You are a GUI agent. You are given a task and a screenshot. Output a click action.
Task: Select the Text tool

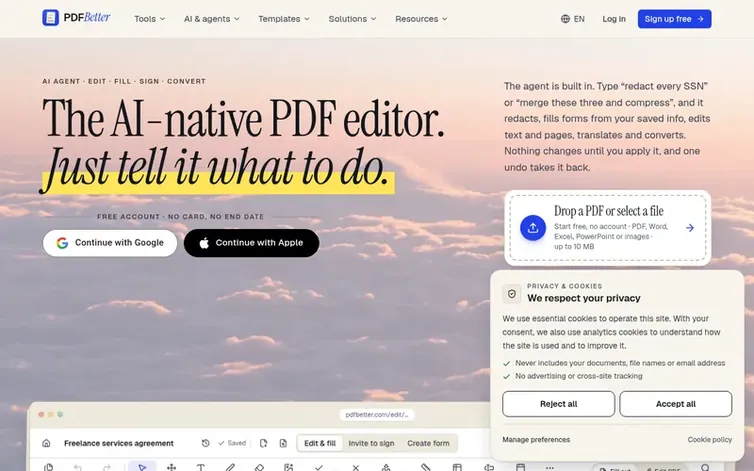(201, 467)
